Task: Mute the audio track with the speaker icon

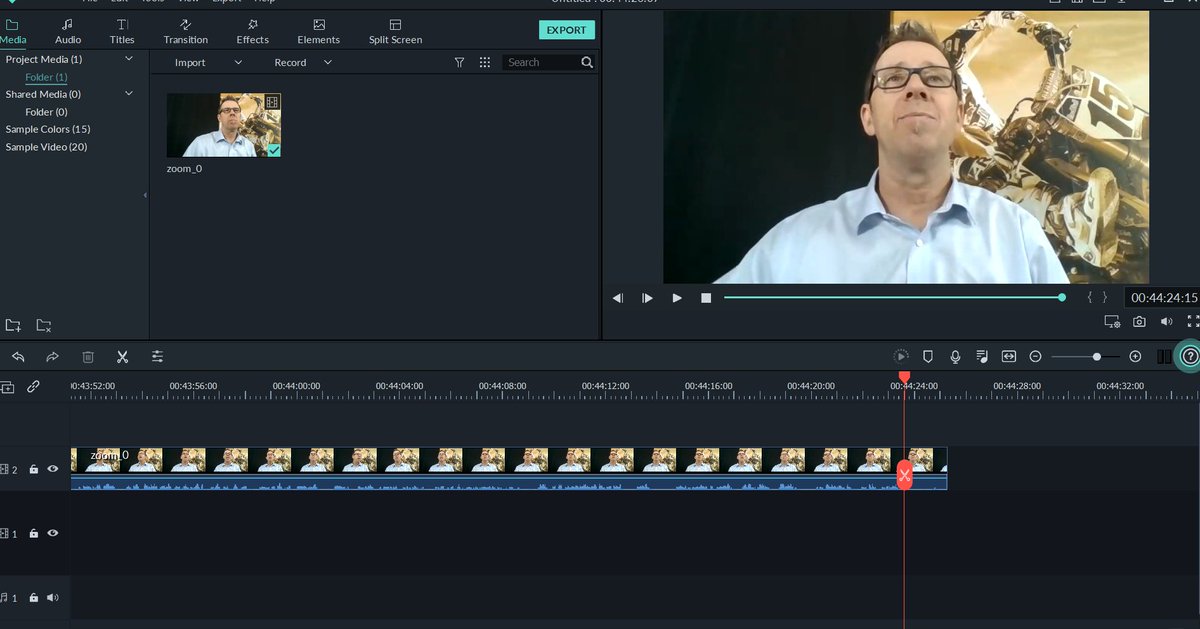Action: pos(52,597)
